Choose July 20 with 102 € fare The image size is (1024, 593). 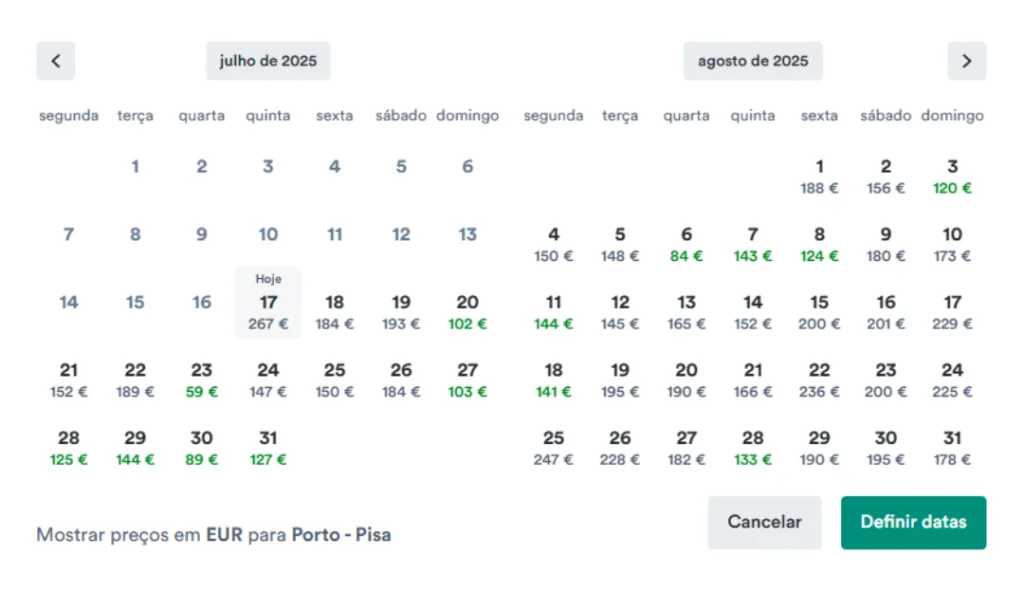coord(467,311)
